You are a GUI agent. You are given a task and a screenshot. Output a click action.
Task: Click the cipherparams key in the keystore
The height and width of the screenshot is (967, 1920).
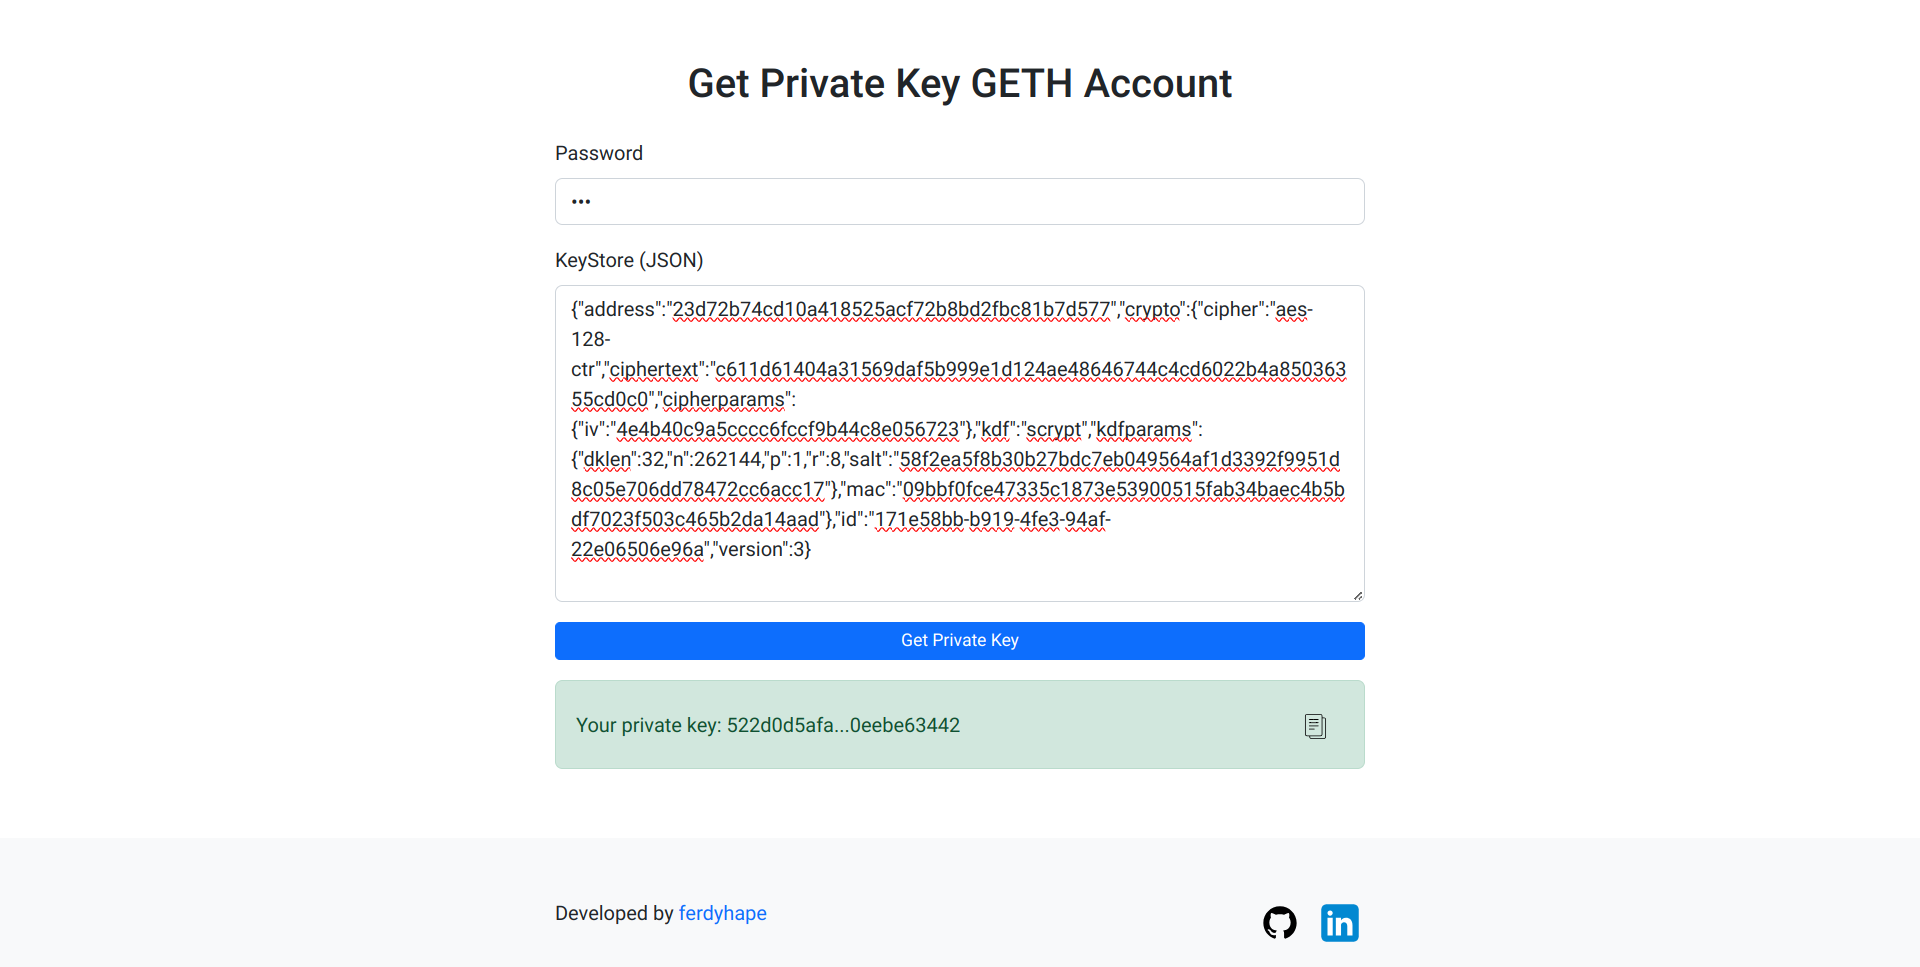[724, 400]
